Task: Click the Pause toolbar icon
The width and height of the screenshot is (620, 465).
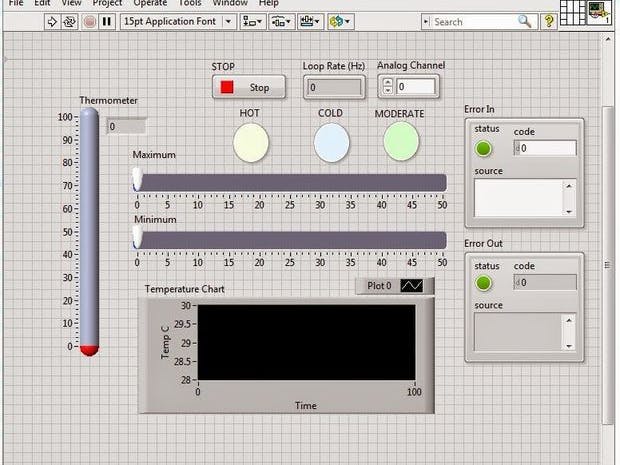Action: 106,21
